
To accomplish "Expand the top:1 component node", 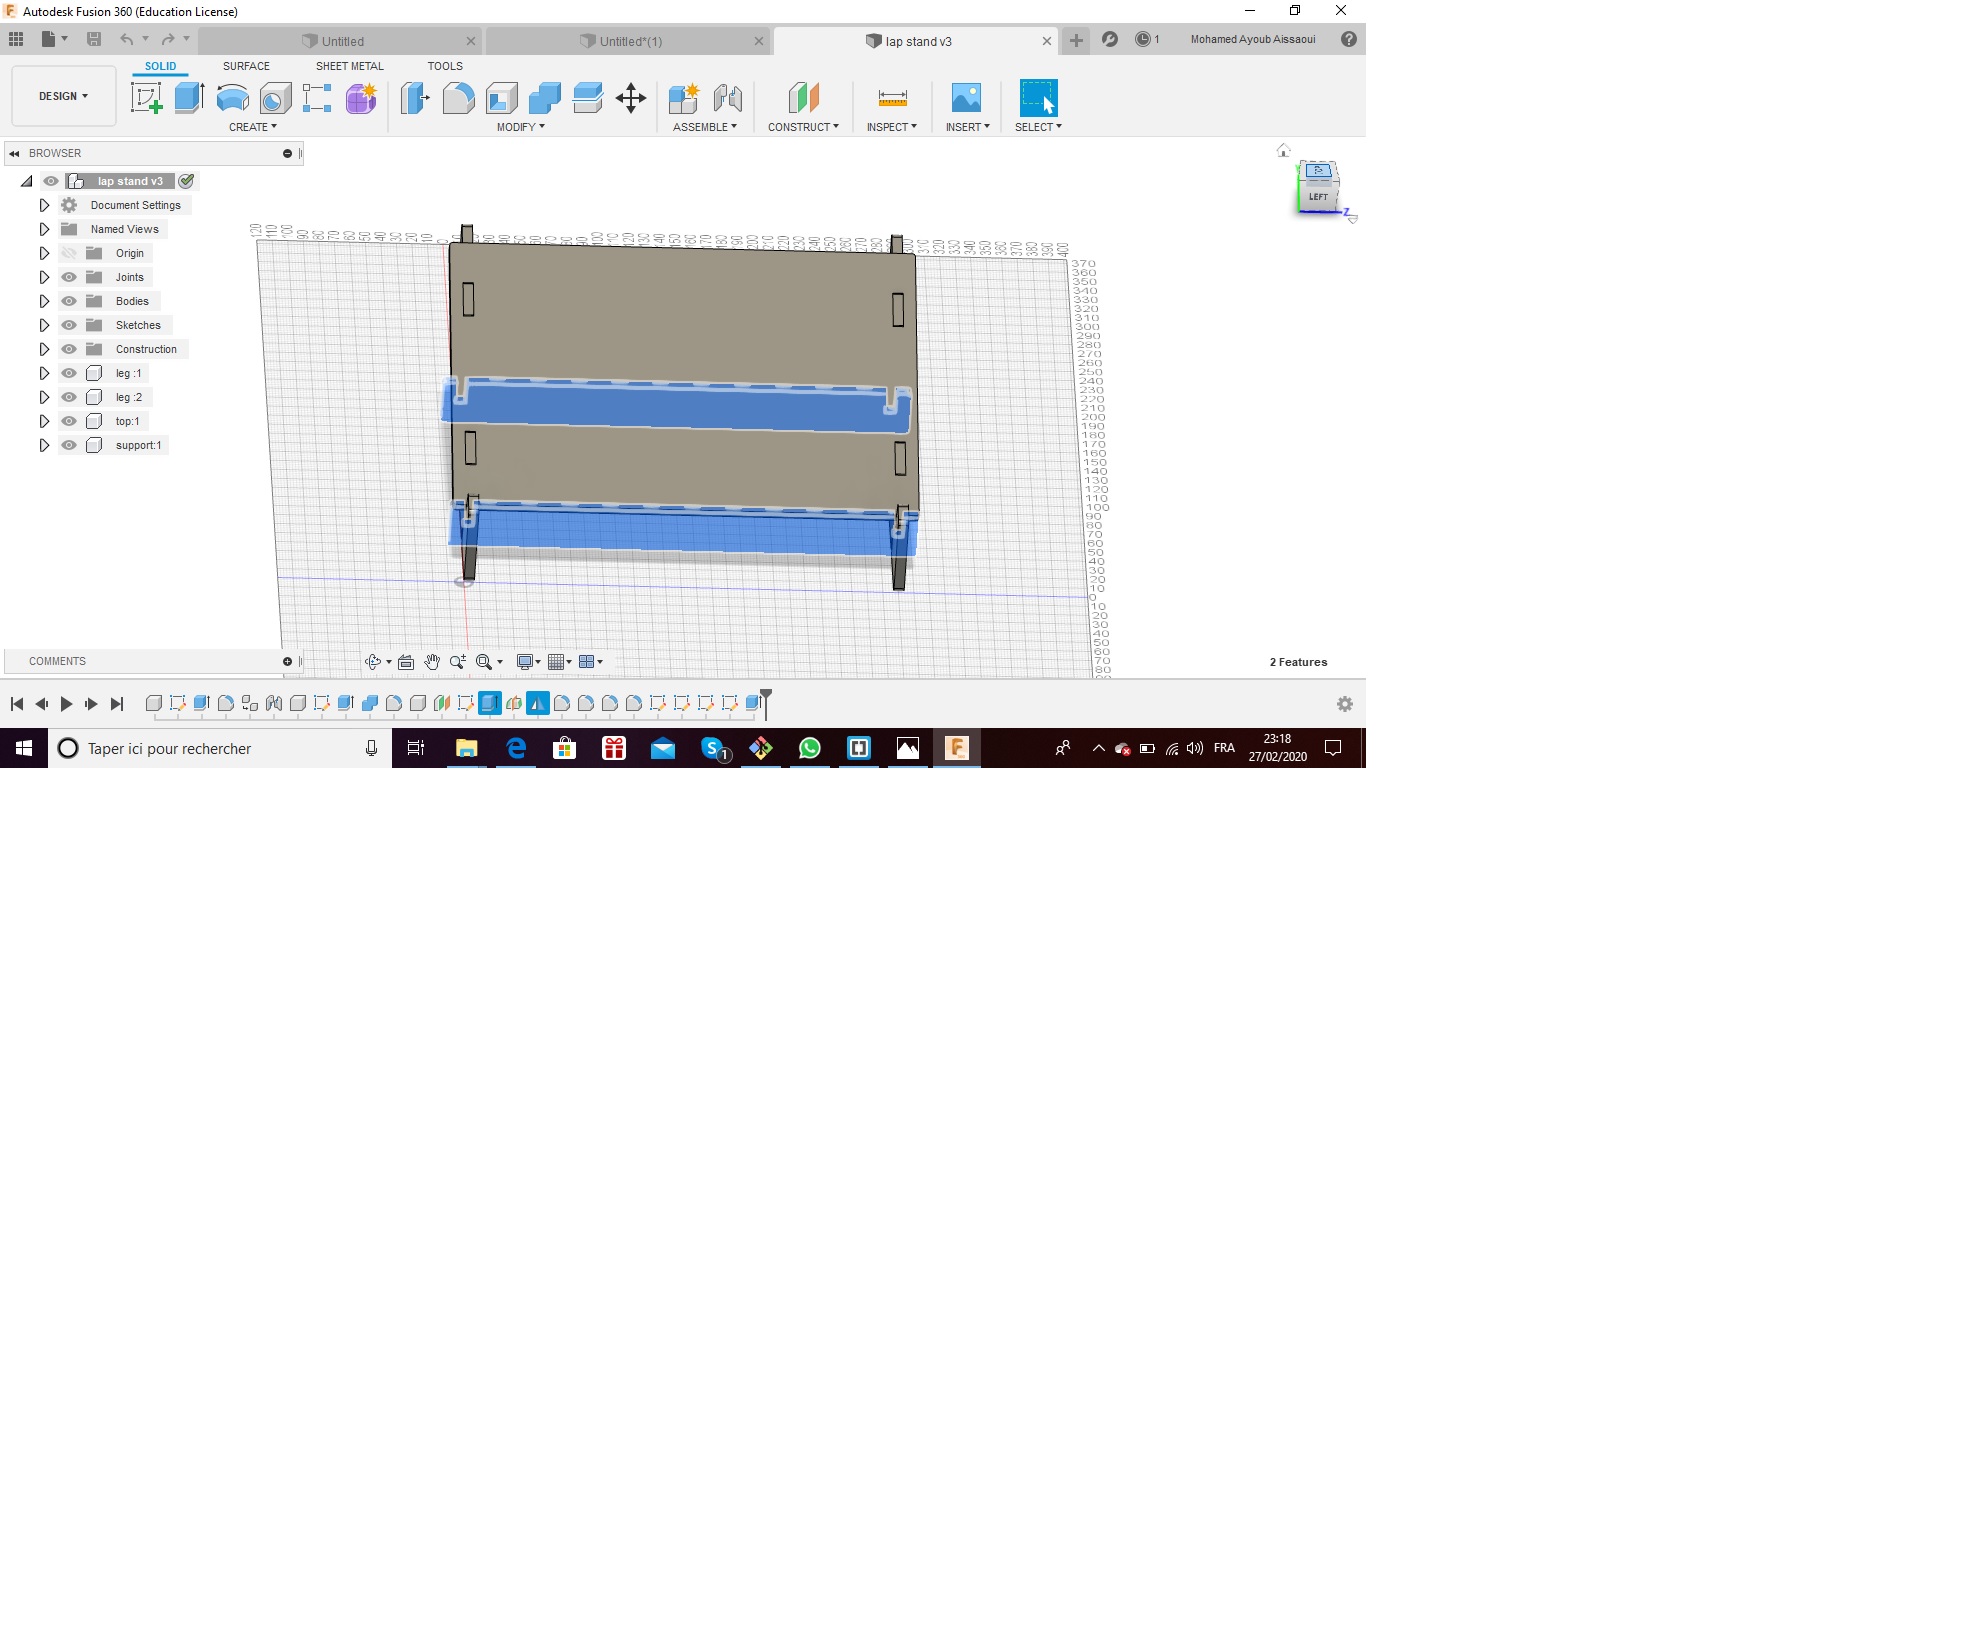I will tap(44, 421).
